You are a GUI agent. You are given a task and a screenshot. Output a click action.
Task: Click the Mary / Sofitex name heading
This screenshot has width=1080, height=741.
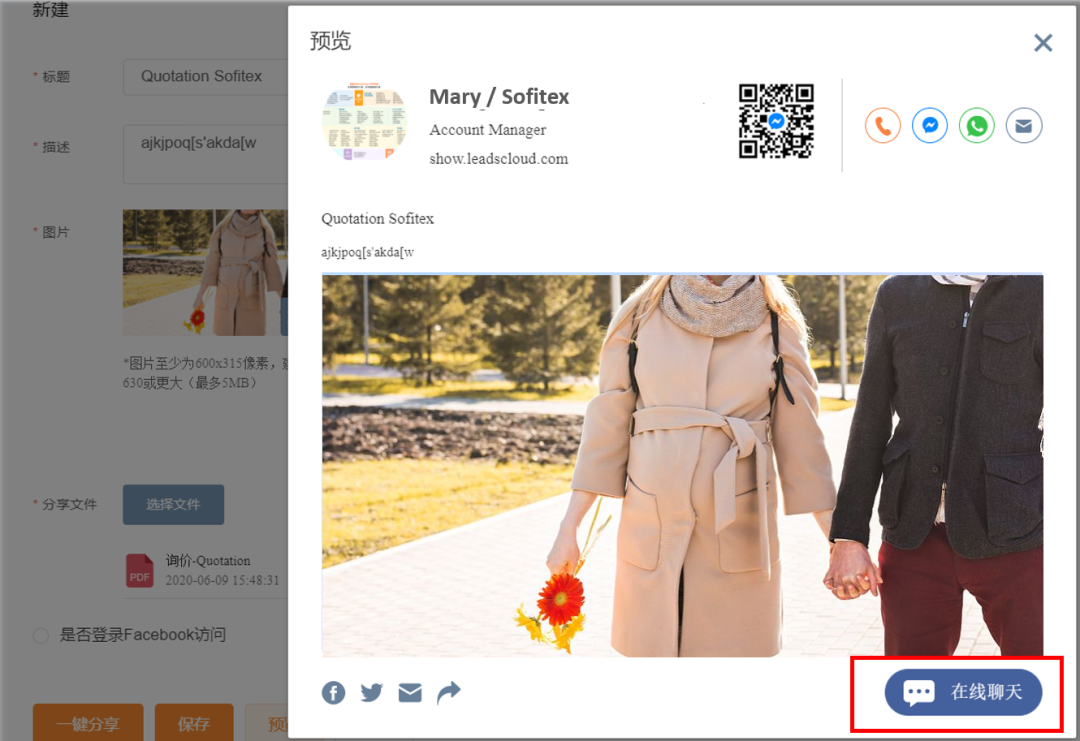click(499, 96)
